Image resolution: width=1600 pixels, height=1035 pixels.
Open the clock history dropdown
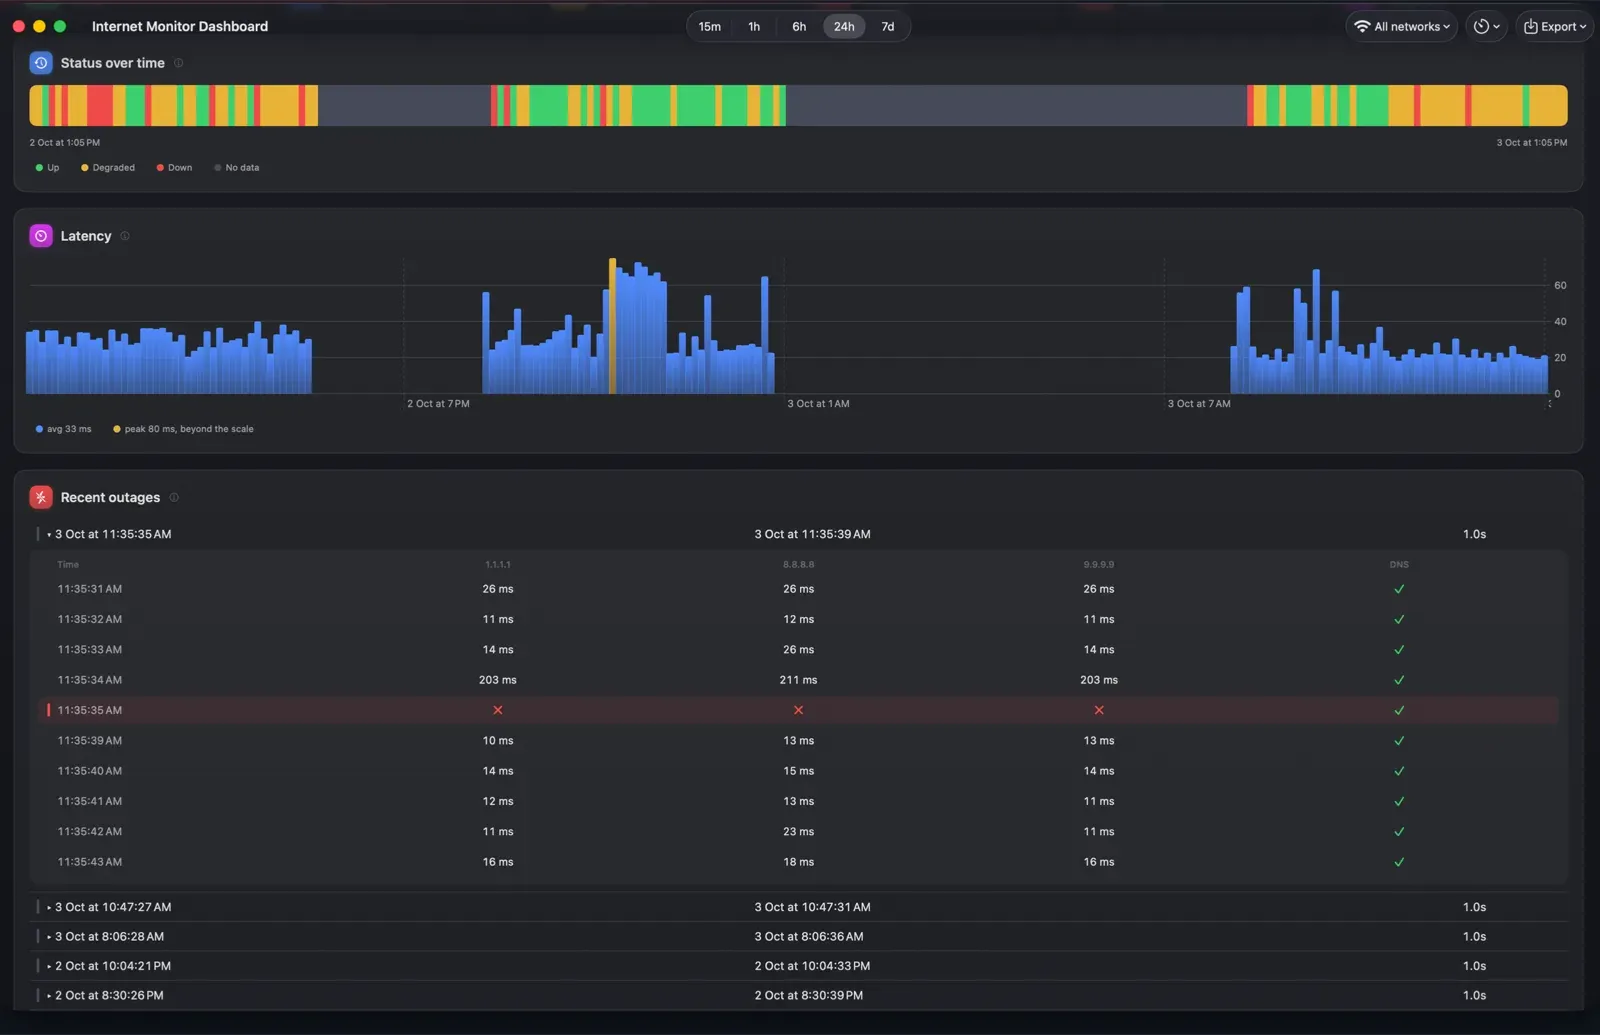point(1487,27)
